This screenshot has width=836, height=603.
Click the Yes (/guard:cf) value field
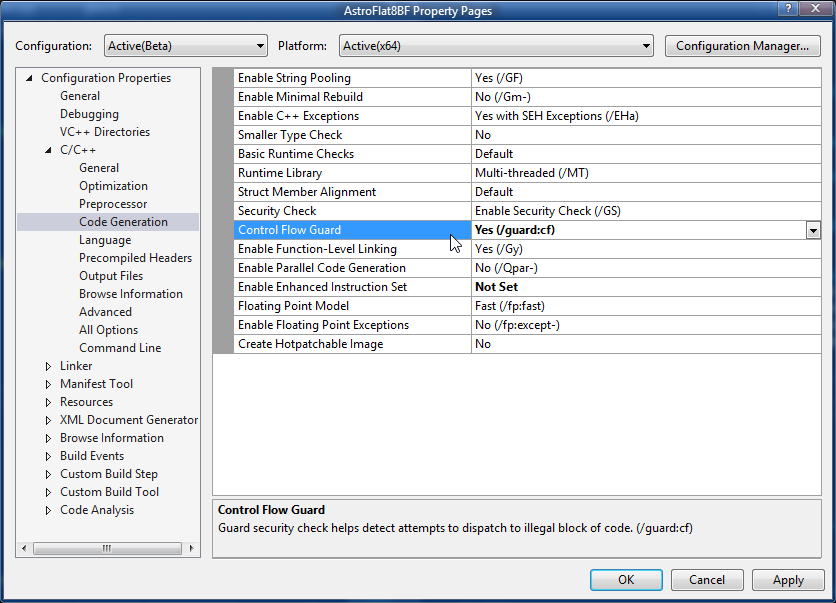(639, 230)
